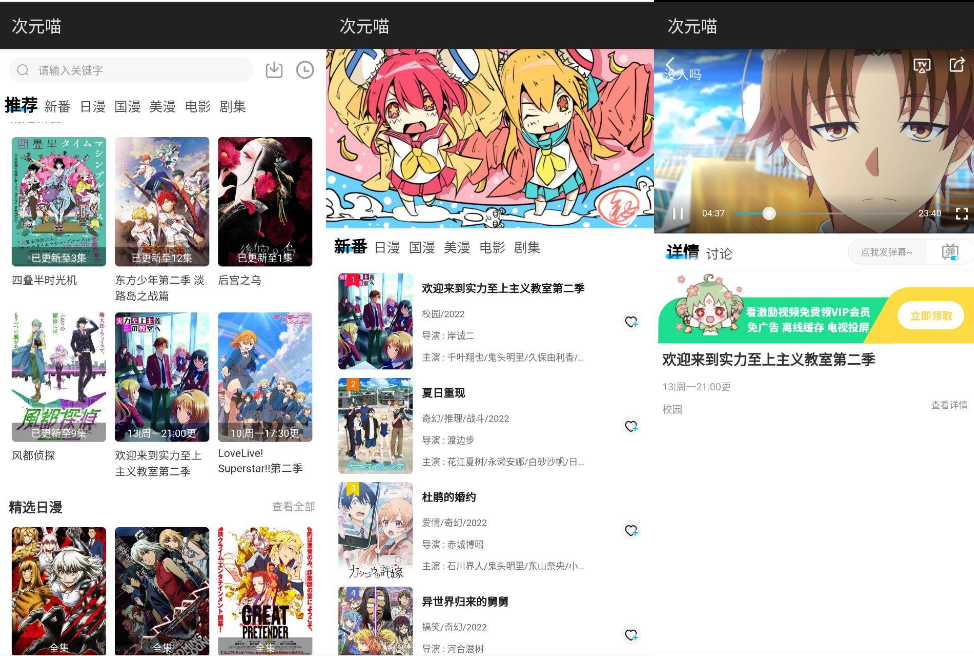Click title 夏日重现 in list
Viewport: 974px width, 656px height.
coord(444,393)
